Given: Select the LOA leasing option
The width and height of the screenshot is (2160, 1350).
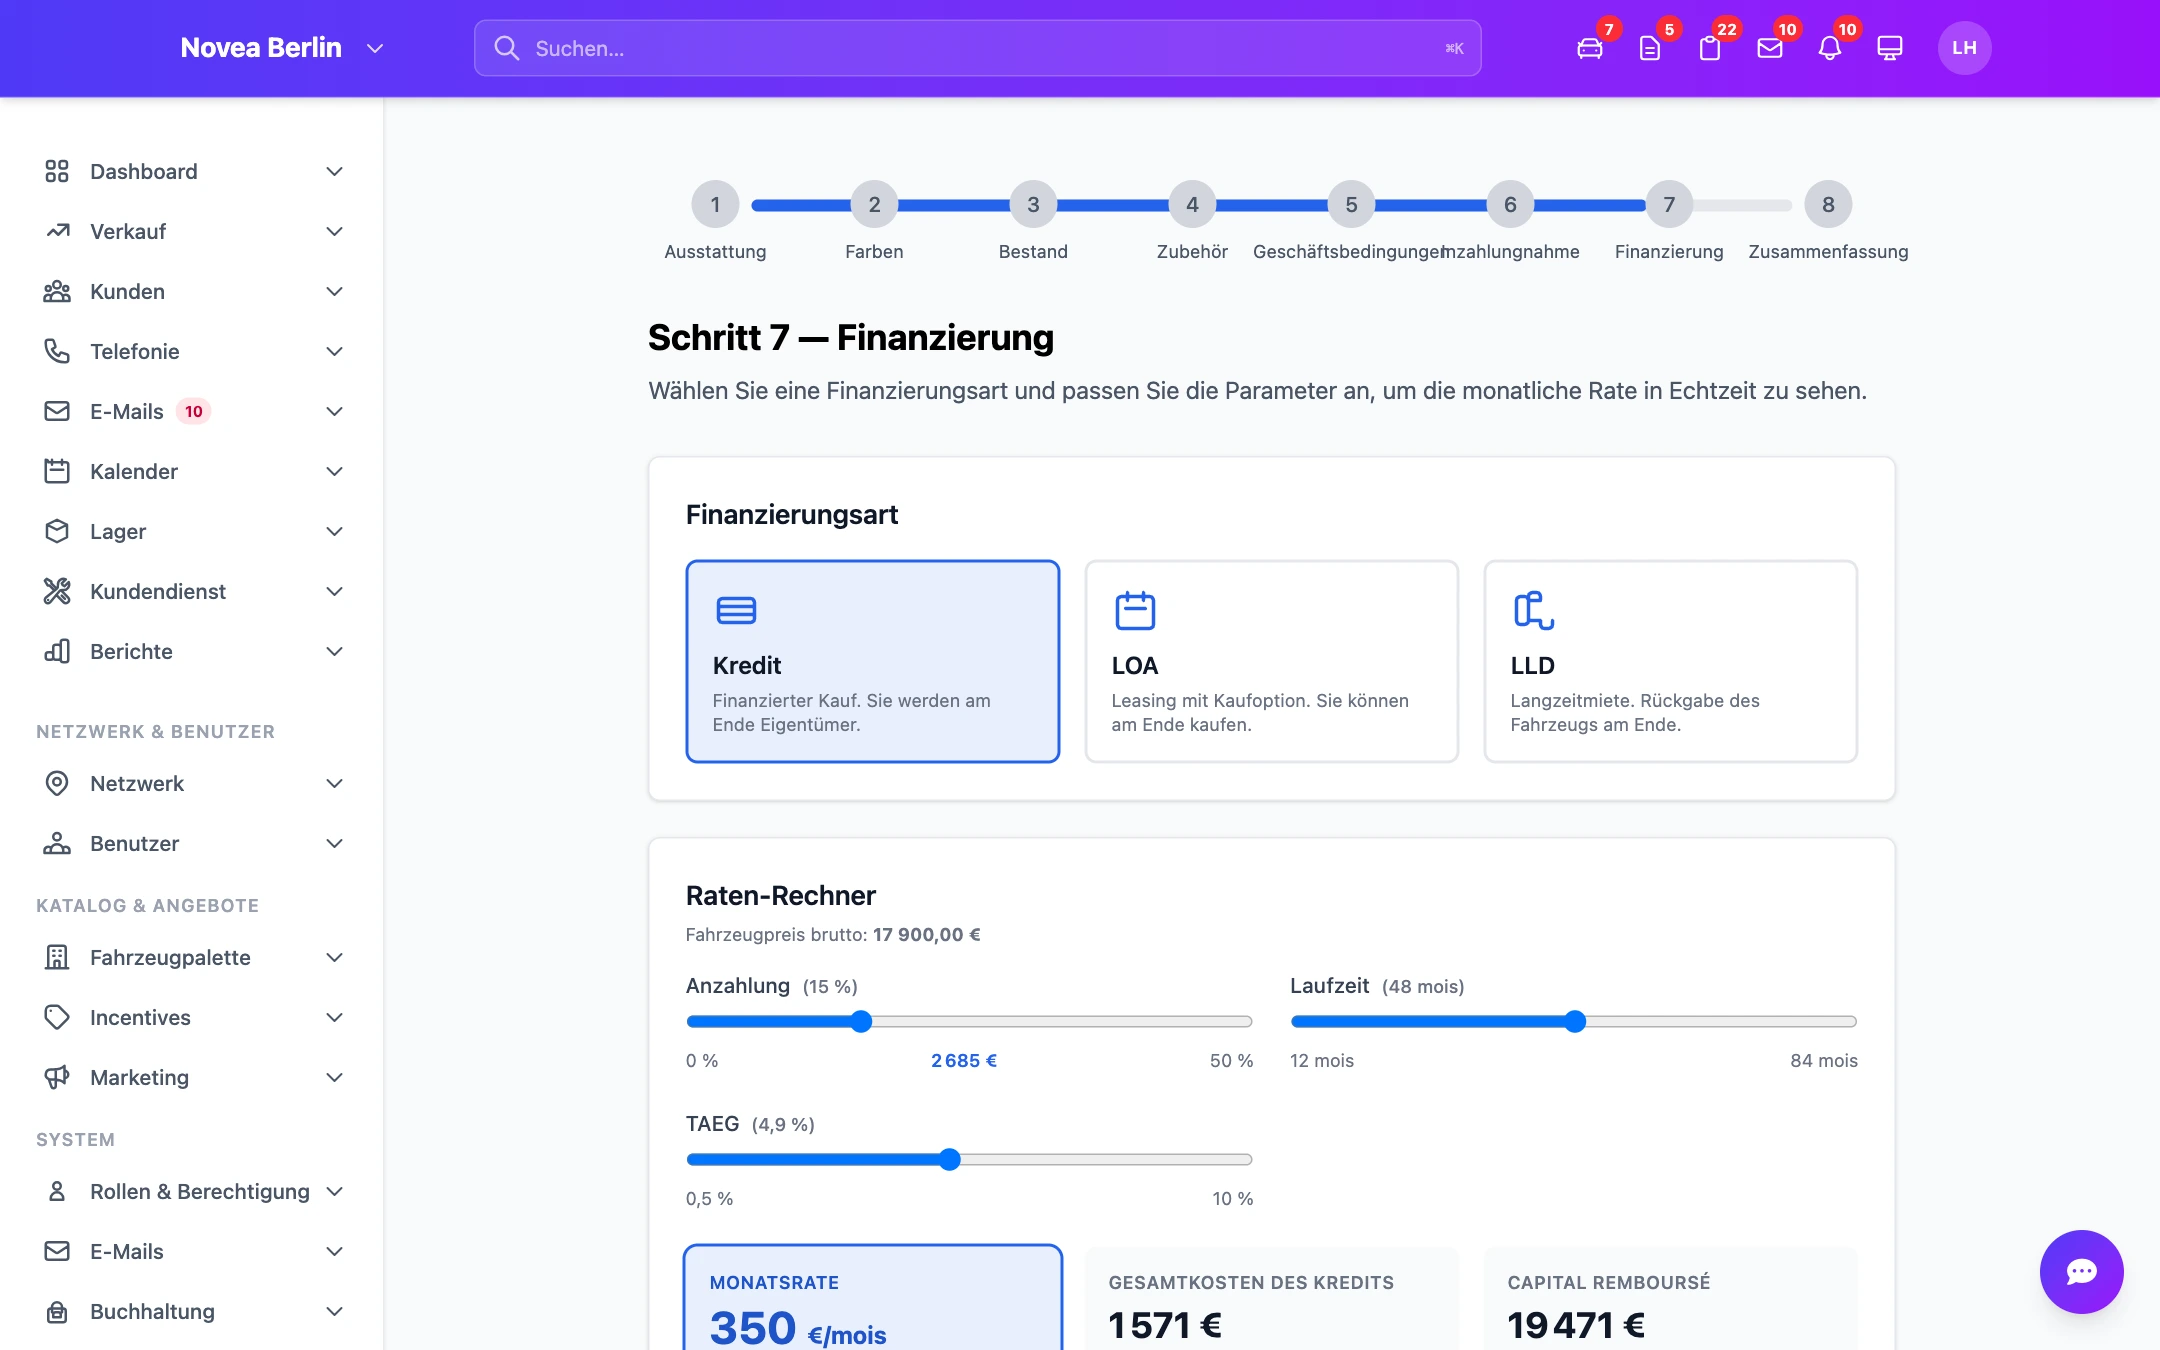Looking at the screenshot, I should coord(1271,661).
